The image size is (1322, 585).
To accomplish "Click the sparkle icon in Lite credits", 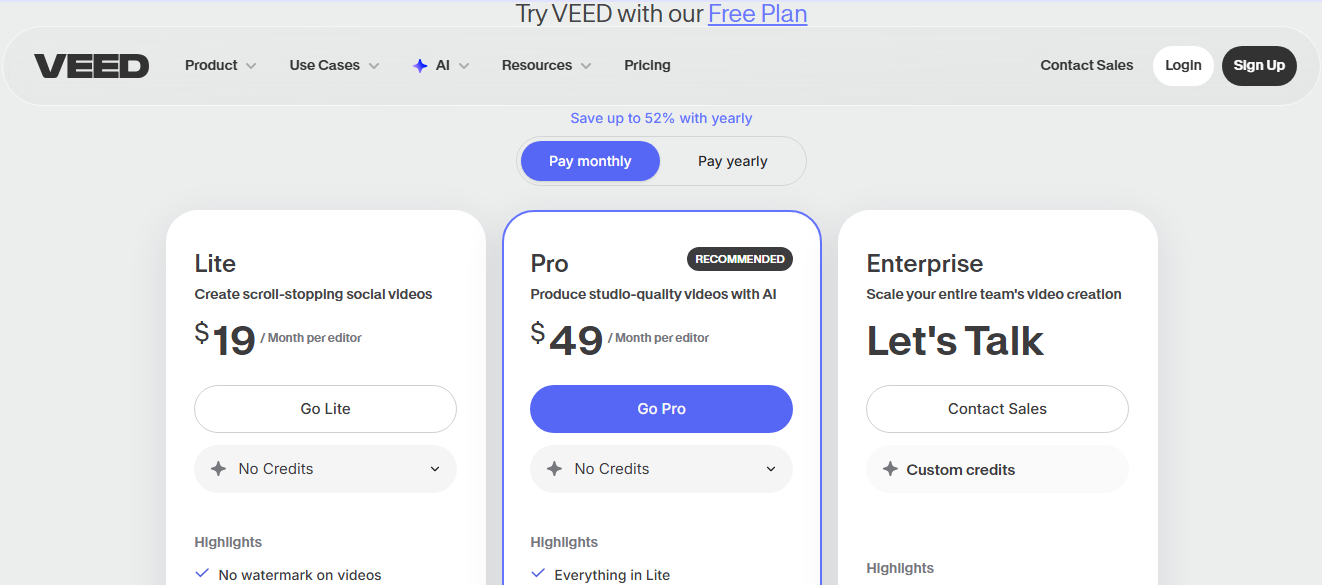I will pyautogui.click(x=219, y=469).
